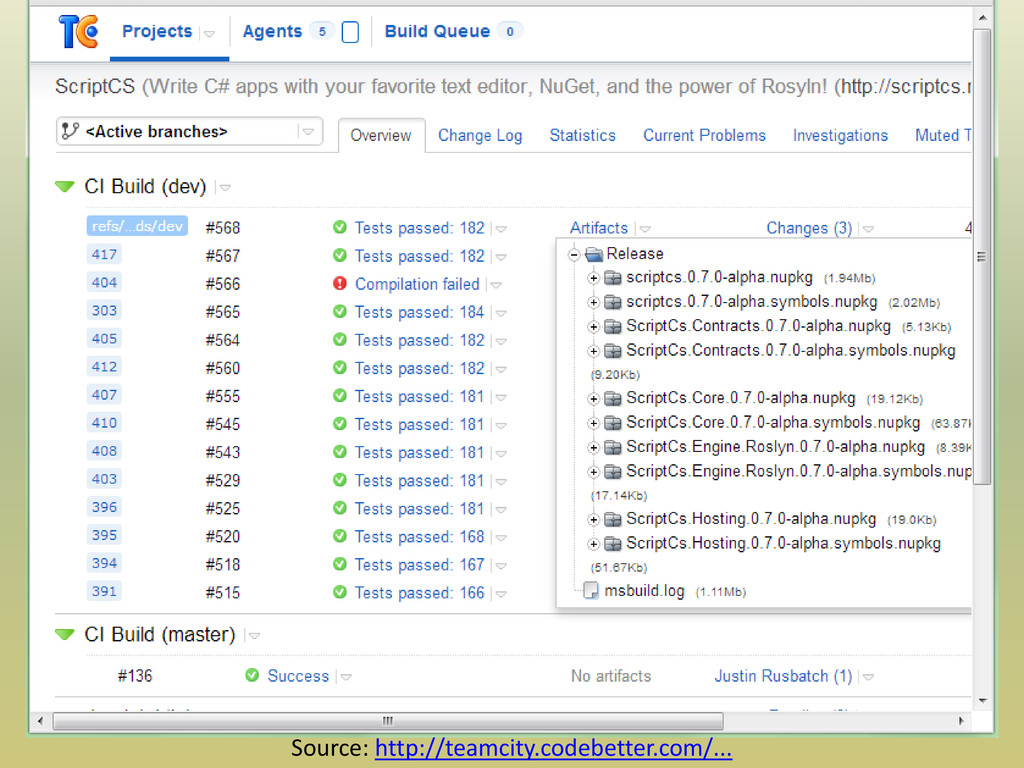This screenshot has width=1024, height=768.
Task: Click the Release folder icon
Action: pyautogui.click(x=594, y=253)
